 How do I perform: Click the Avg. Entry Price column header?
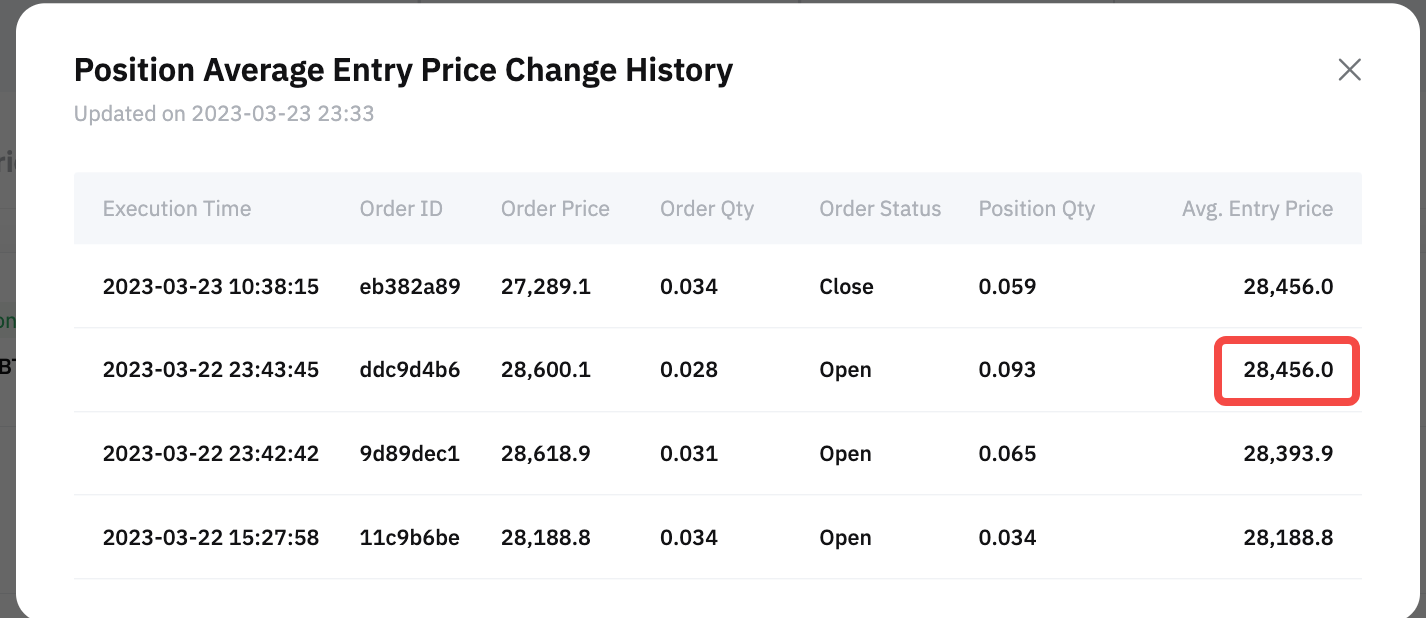[x=1257, y=209]
